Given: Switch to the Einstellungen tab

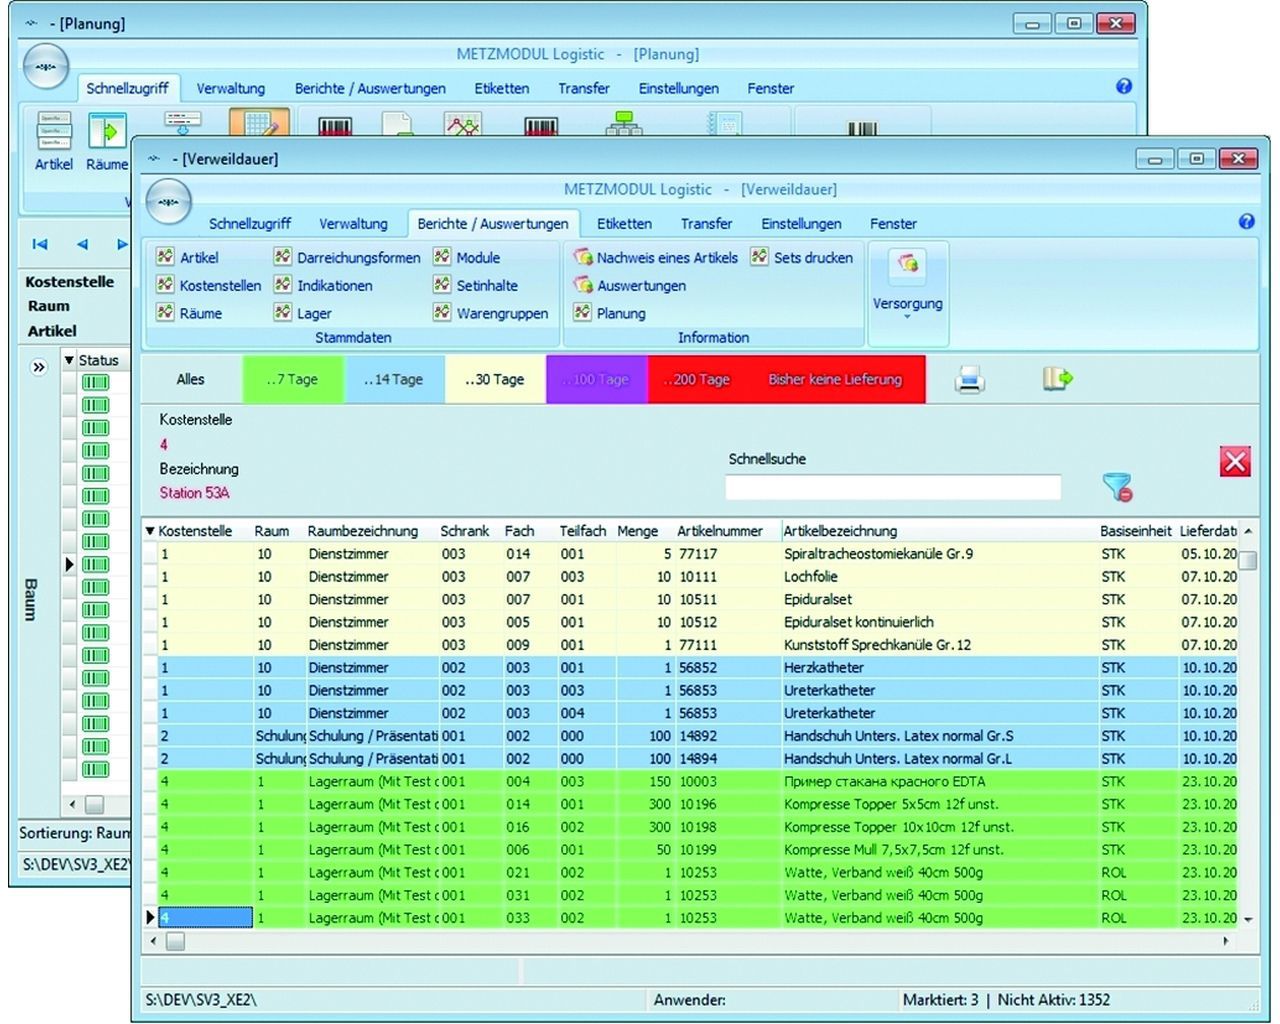Looking at the screenshot, I should tap(801, 224).
